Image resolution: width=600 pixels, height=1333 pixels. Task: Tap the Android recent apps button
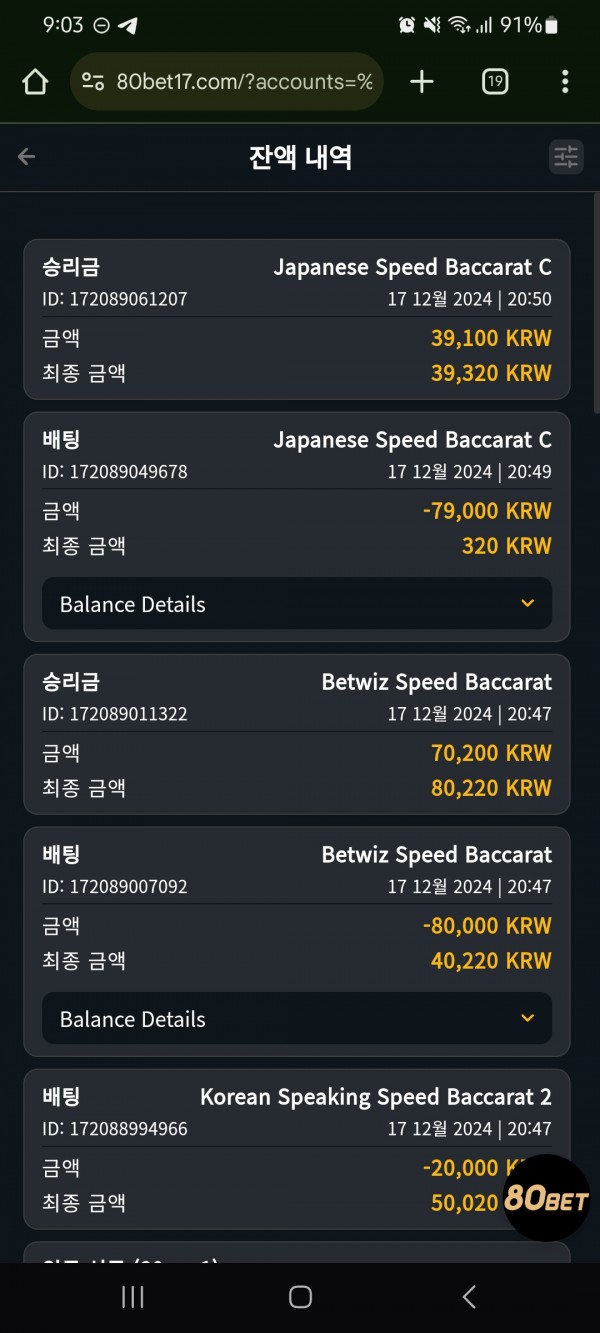(132, 1297)
